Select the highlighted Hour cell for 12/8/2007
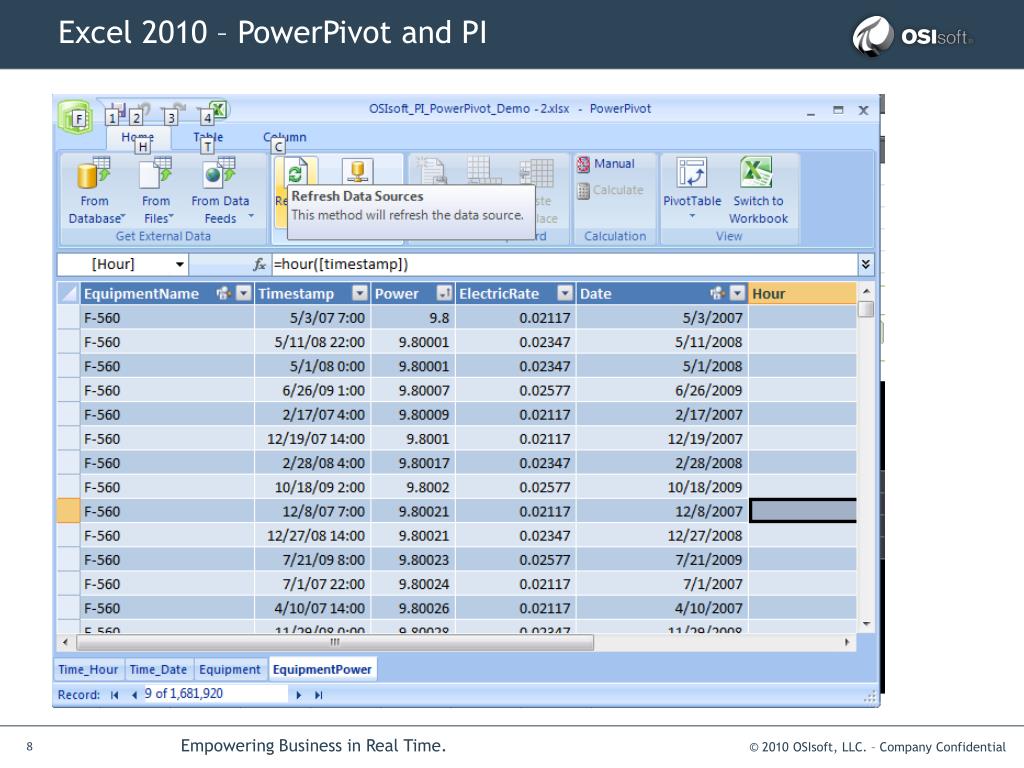 tap(803, 511)
